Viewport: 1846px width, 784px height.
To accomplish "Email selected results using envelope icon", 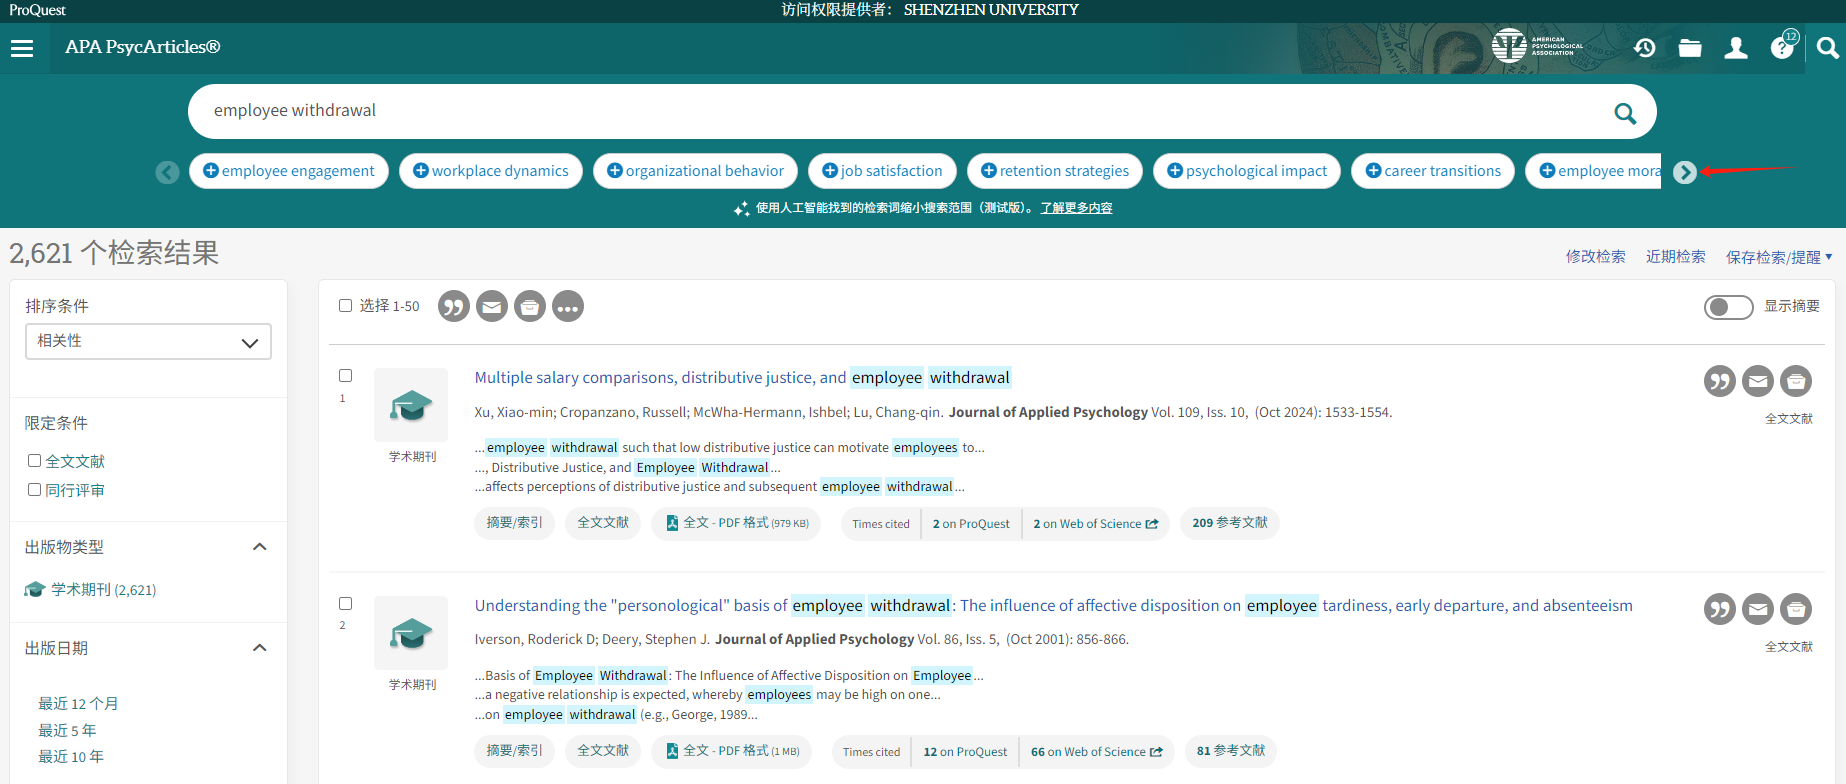I will click(492, 307).
